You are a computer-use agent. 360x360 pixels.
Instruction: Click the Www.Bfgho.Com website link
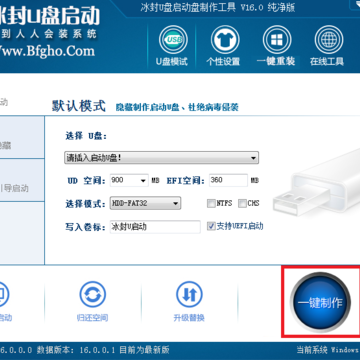click(47, 51)
